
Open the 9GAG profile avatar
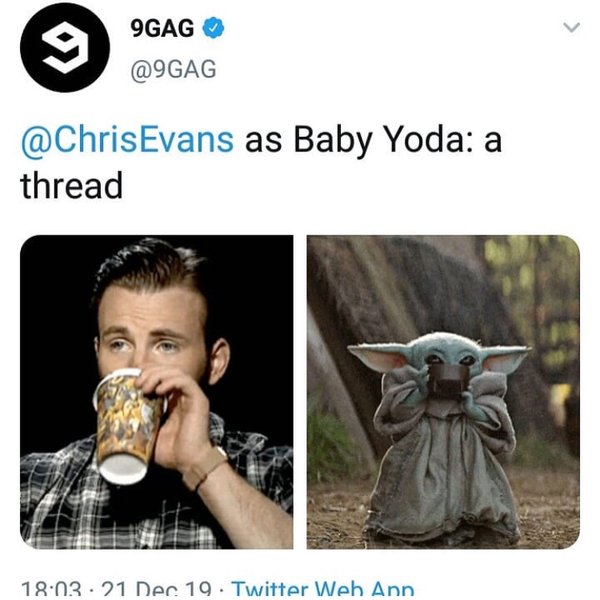pyautogui.click(x=65, y=47)
